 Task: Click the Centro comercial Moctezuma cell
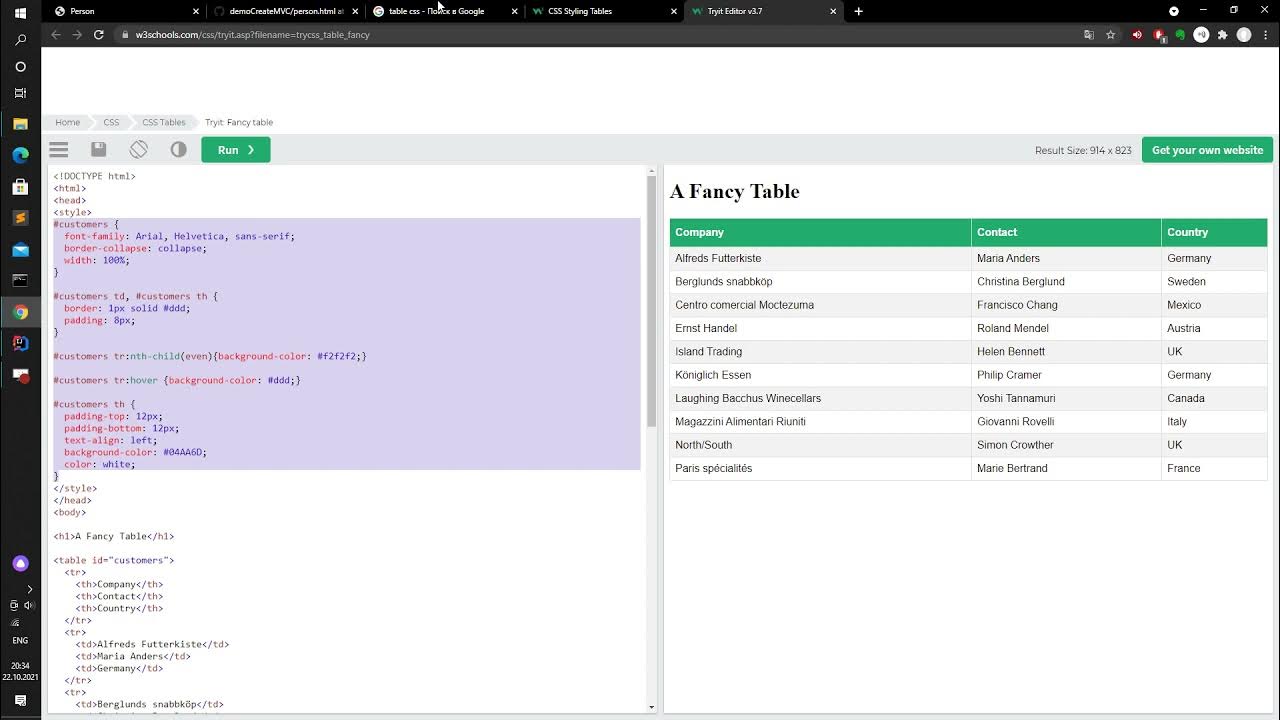tap(820, 305)
